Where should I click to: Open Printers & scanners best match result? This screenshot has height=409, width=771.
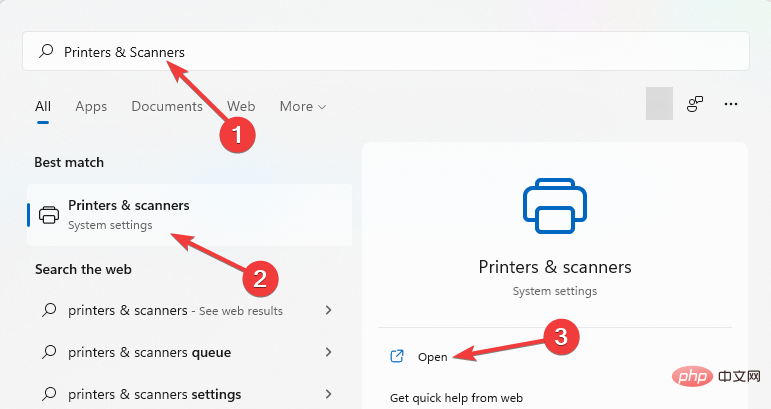[190, 215]
